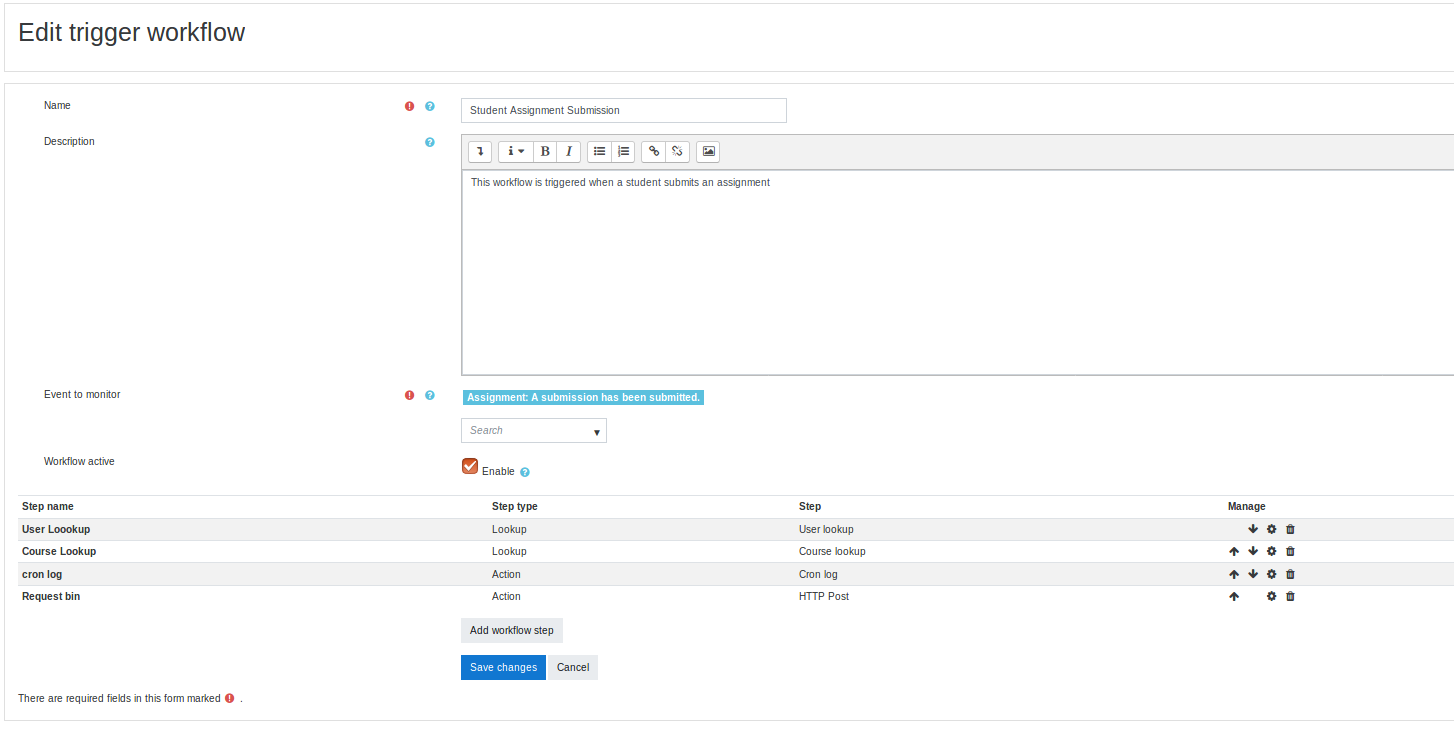This screenshot has width=1454, height=746.
Task: Edit settings of User Loookup step
Action: [1271, 529]
